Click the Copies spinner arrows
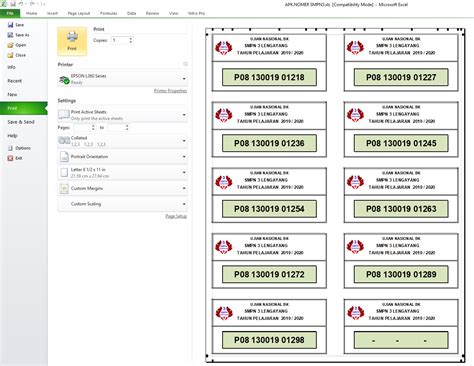Image resolution: width=474 pixels, height=366 pixels. [131, 40]
